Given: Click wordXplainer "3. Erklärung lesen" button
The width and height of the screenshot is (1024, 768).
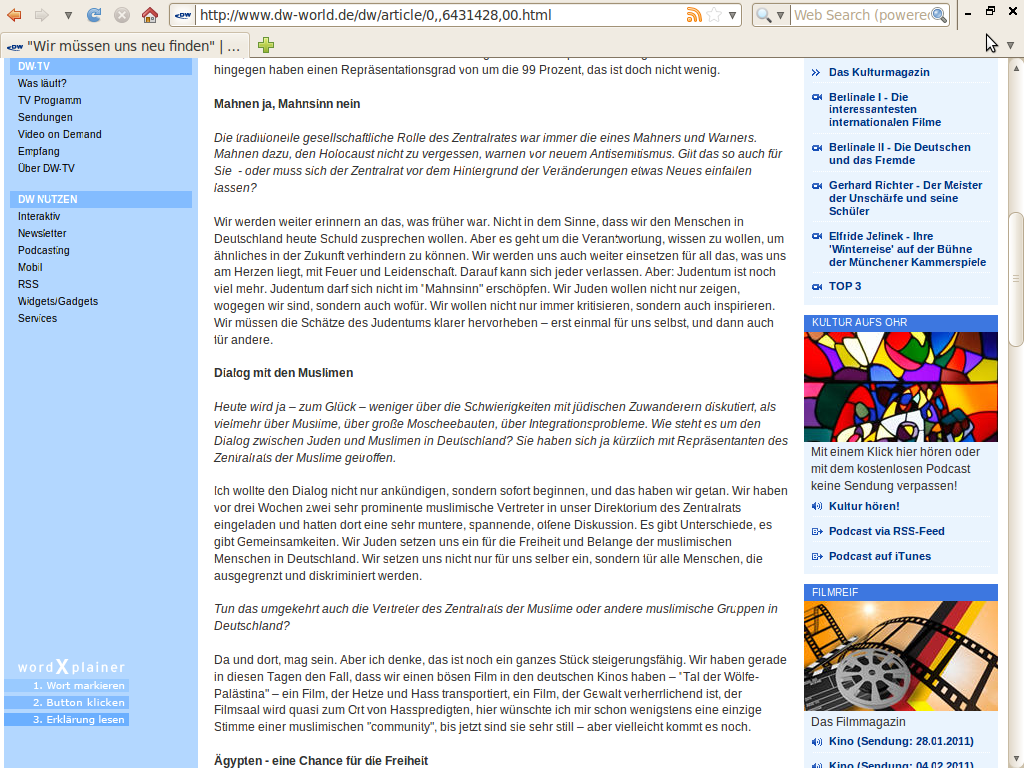Looking at the screenshot, I should coord(67,720).
